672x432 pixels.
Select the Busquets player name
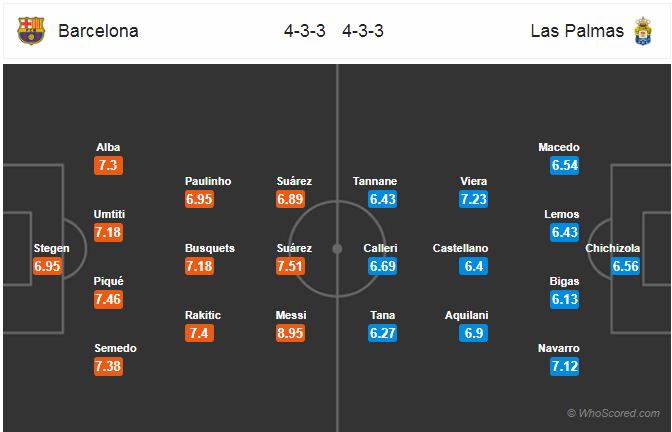[x=210, y=248]
